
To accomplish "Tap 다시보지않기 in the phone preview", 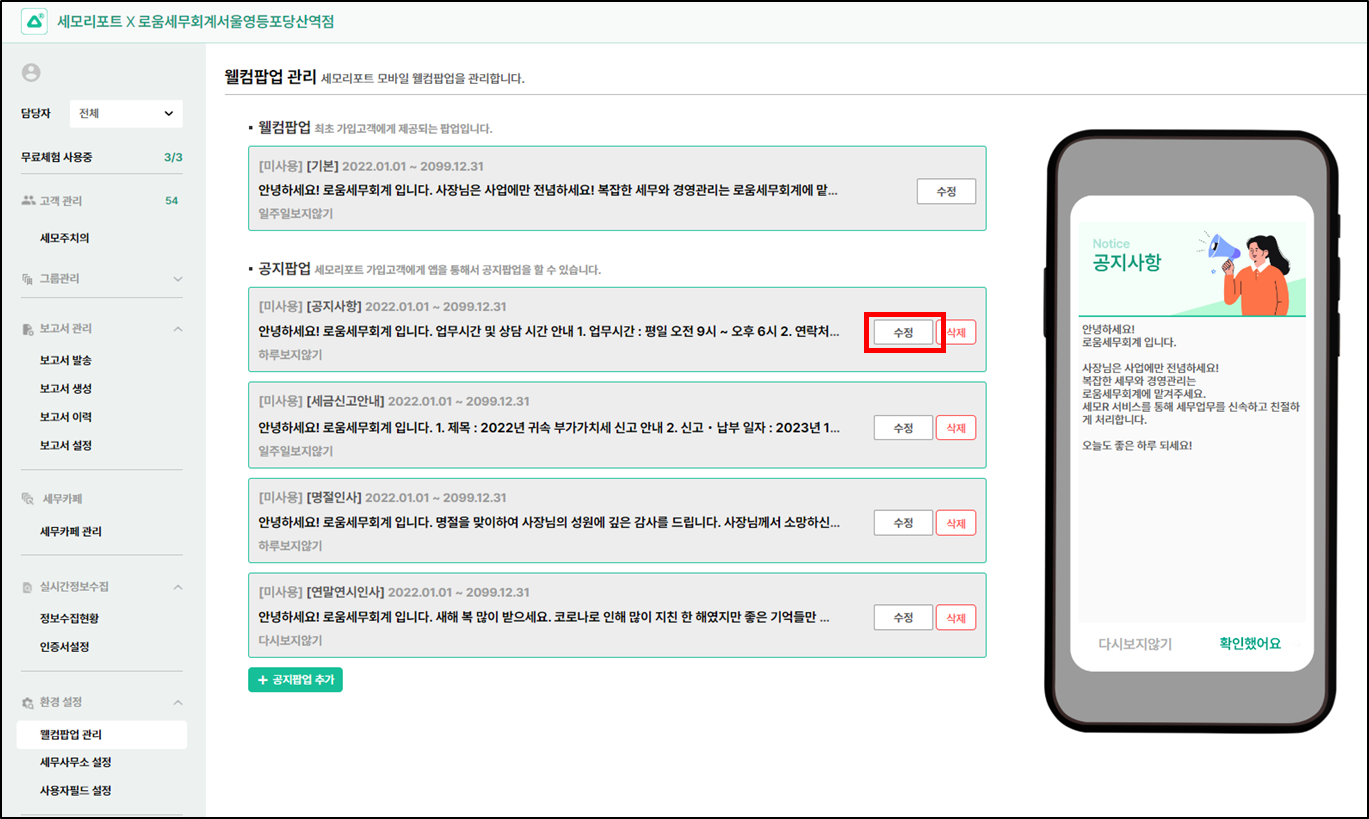I will [x=1135, y=644].
